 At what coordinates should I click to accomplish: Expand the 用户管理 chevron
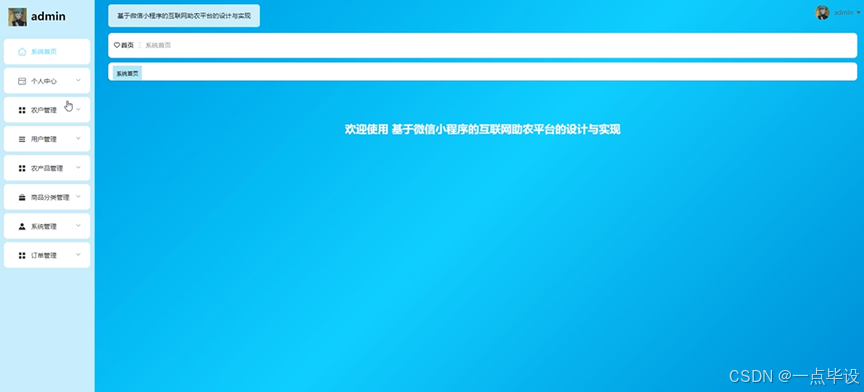click(78, 138)
